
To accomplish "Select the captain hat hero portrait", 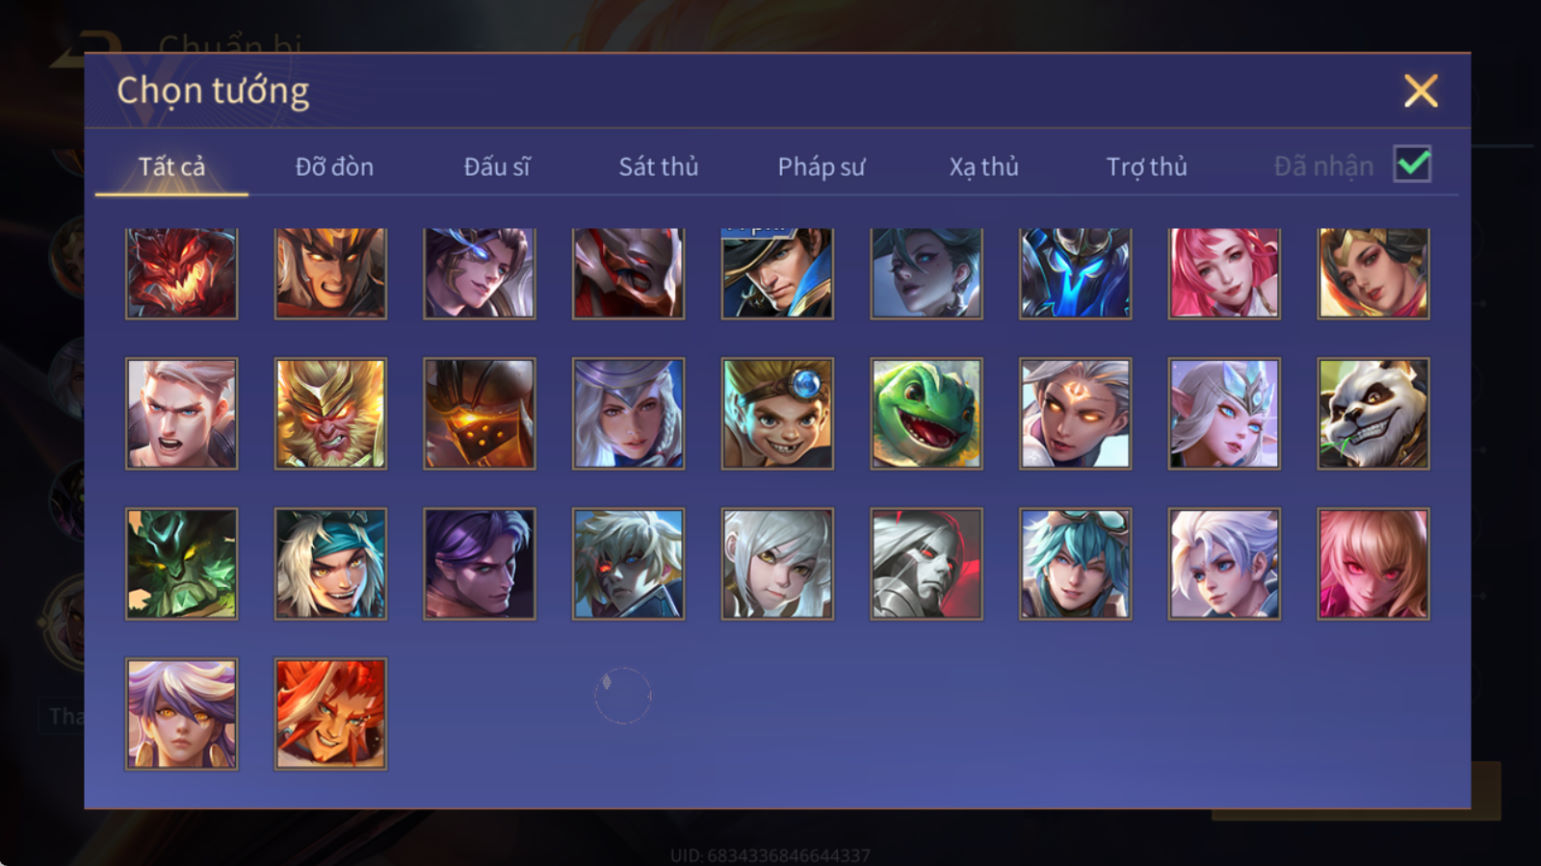I will pyautogui.click(x=777, y=273).
